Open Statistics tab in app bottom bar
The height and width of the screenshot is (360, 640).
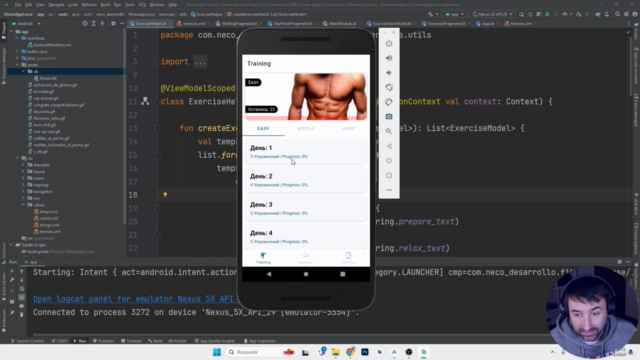pos(306,258)
